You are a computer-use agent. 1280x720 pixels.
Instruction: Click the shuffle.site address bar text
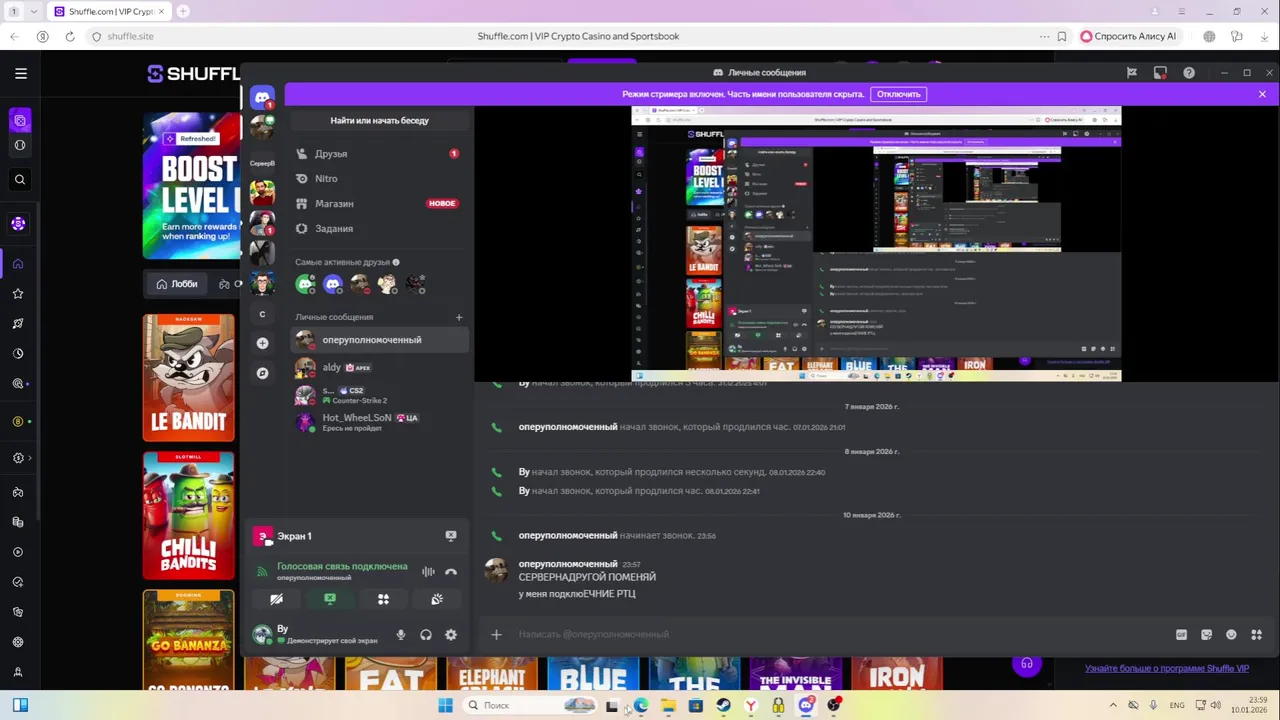(x=130, y=36)
